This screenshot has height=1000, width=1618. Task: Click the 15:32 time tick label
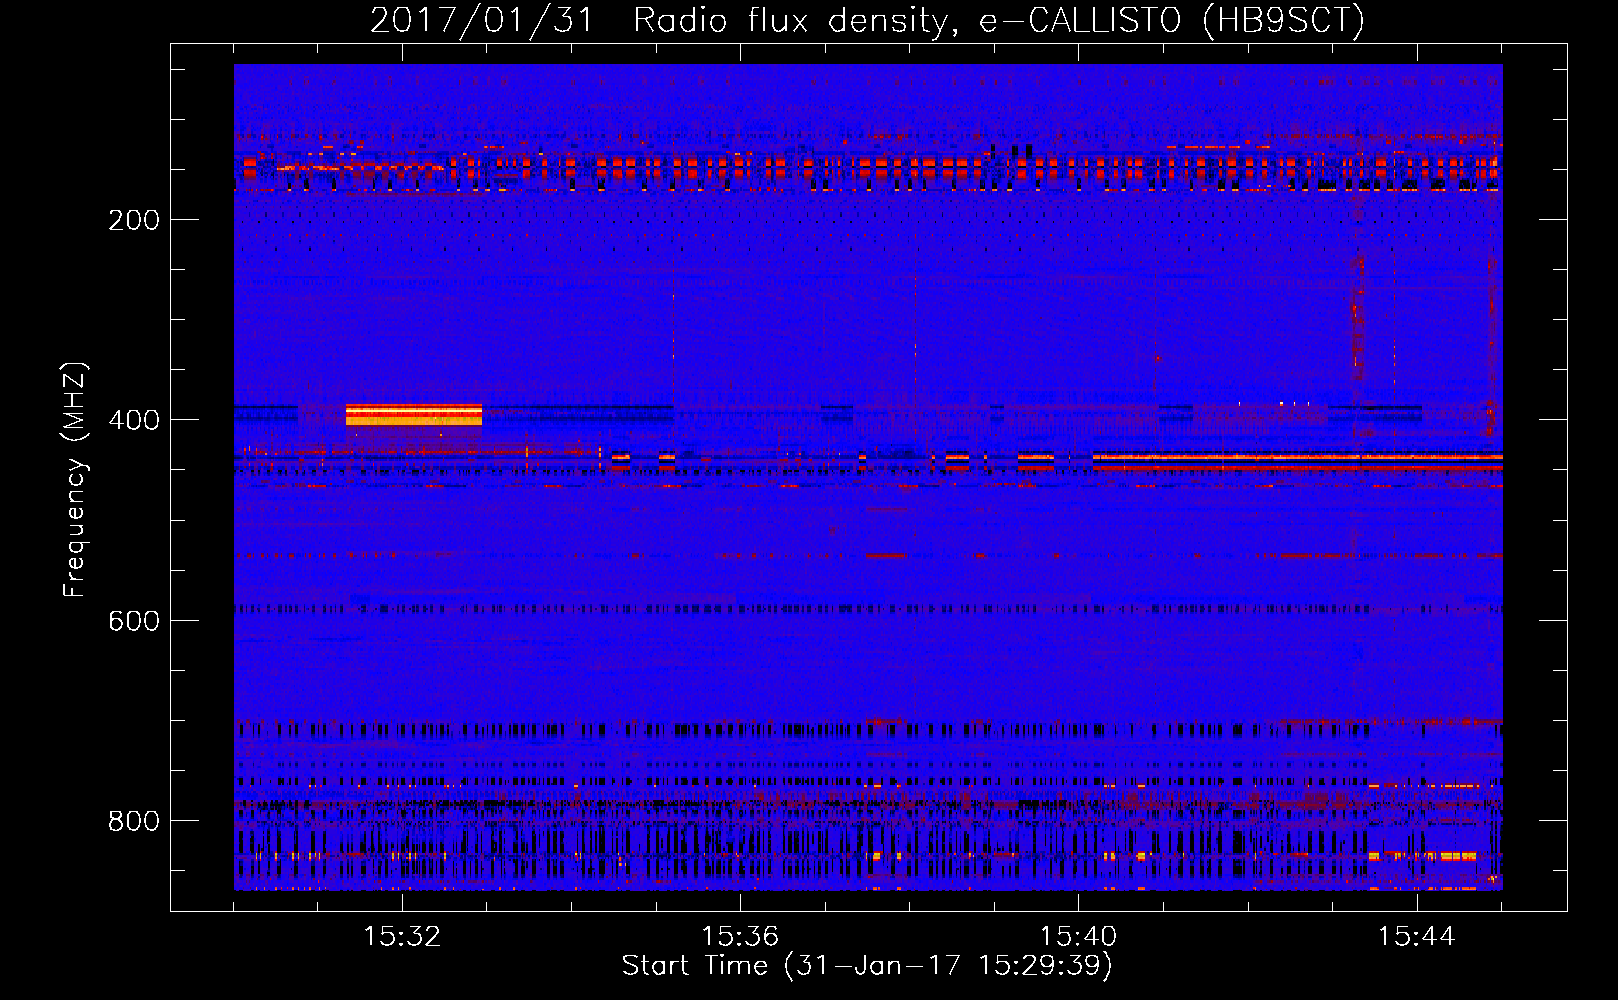pyautogui.click(x=402, y=936)
